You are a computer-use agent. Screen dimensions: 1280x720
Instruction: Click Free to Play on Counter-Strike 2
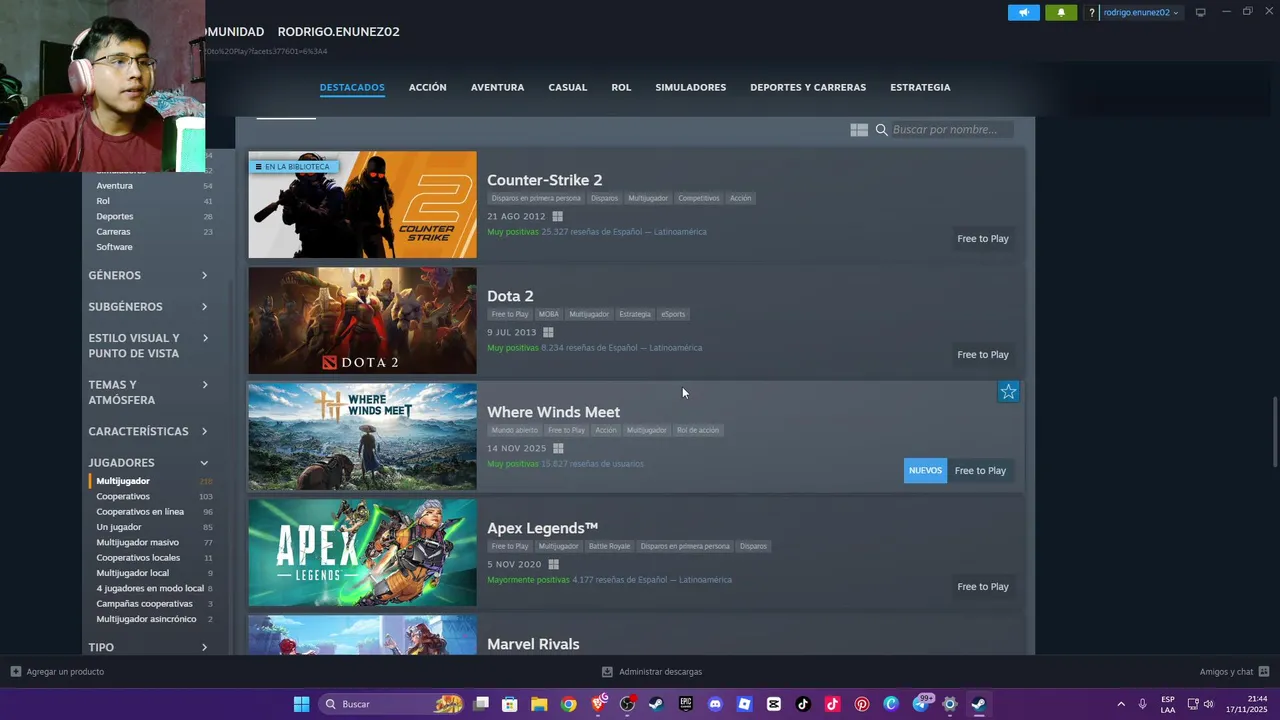[983, 239]
